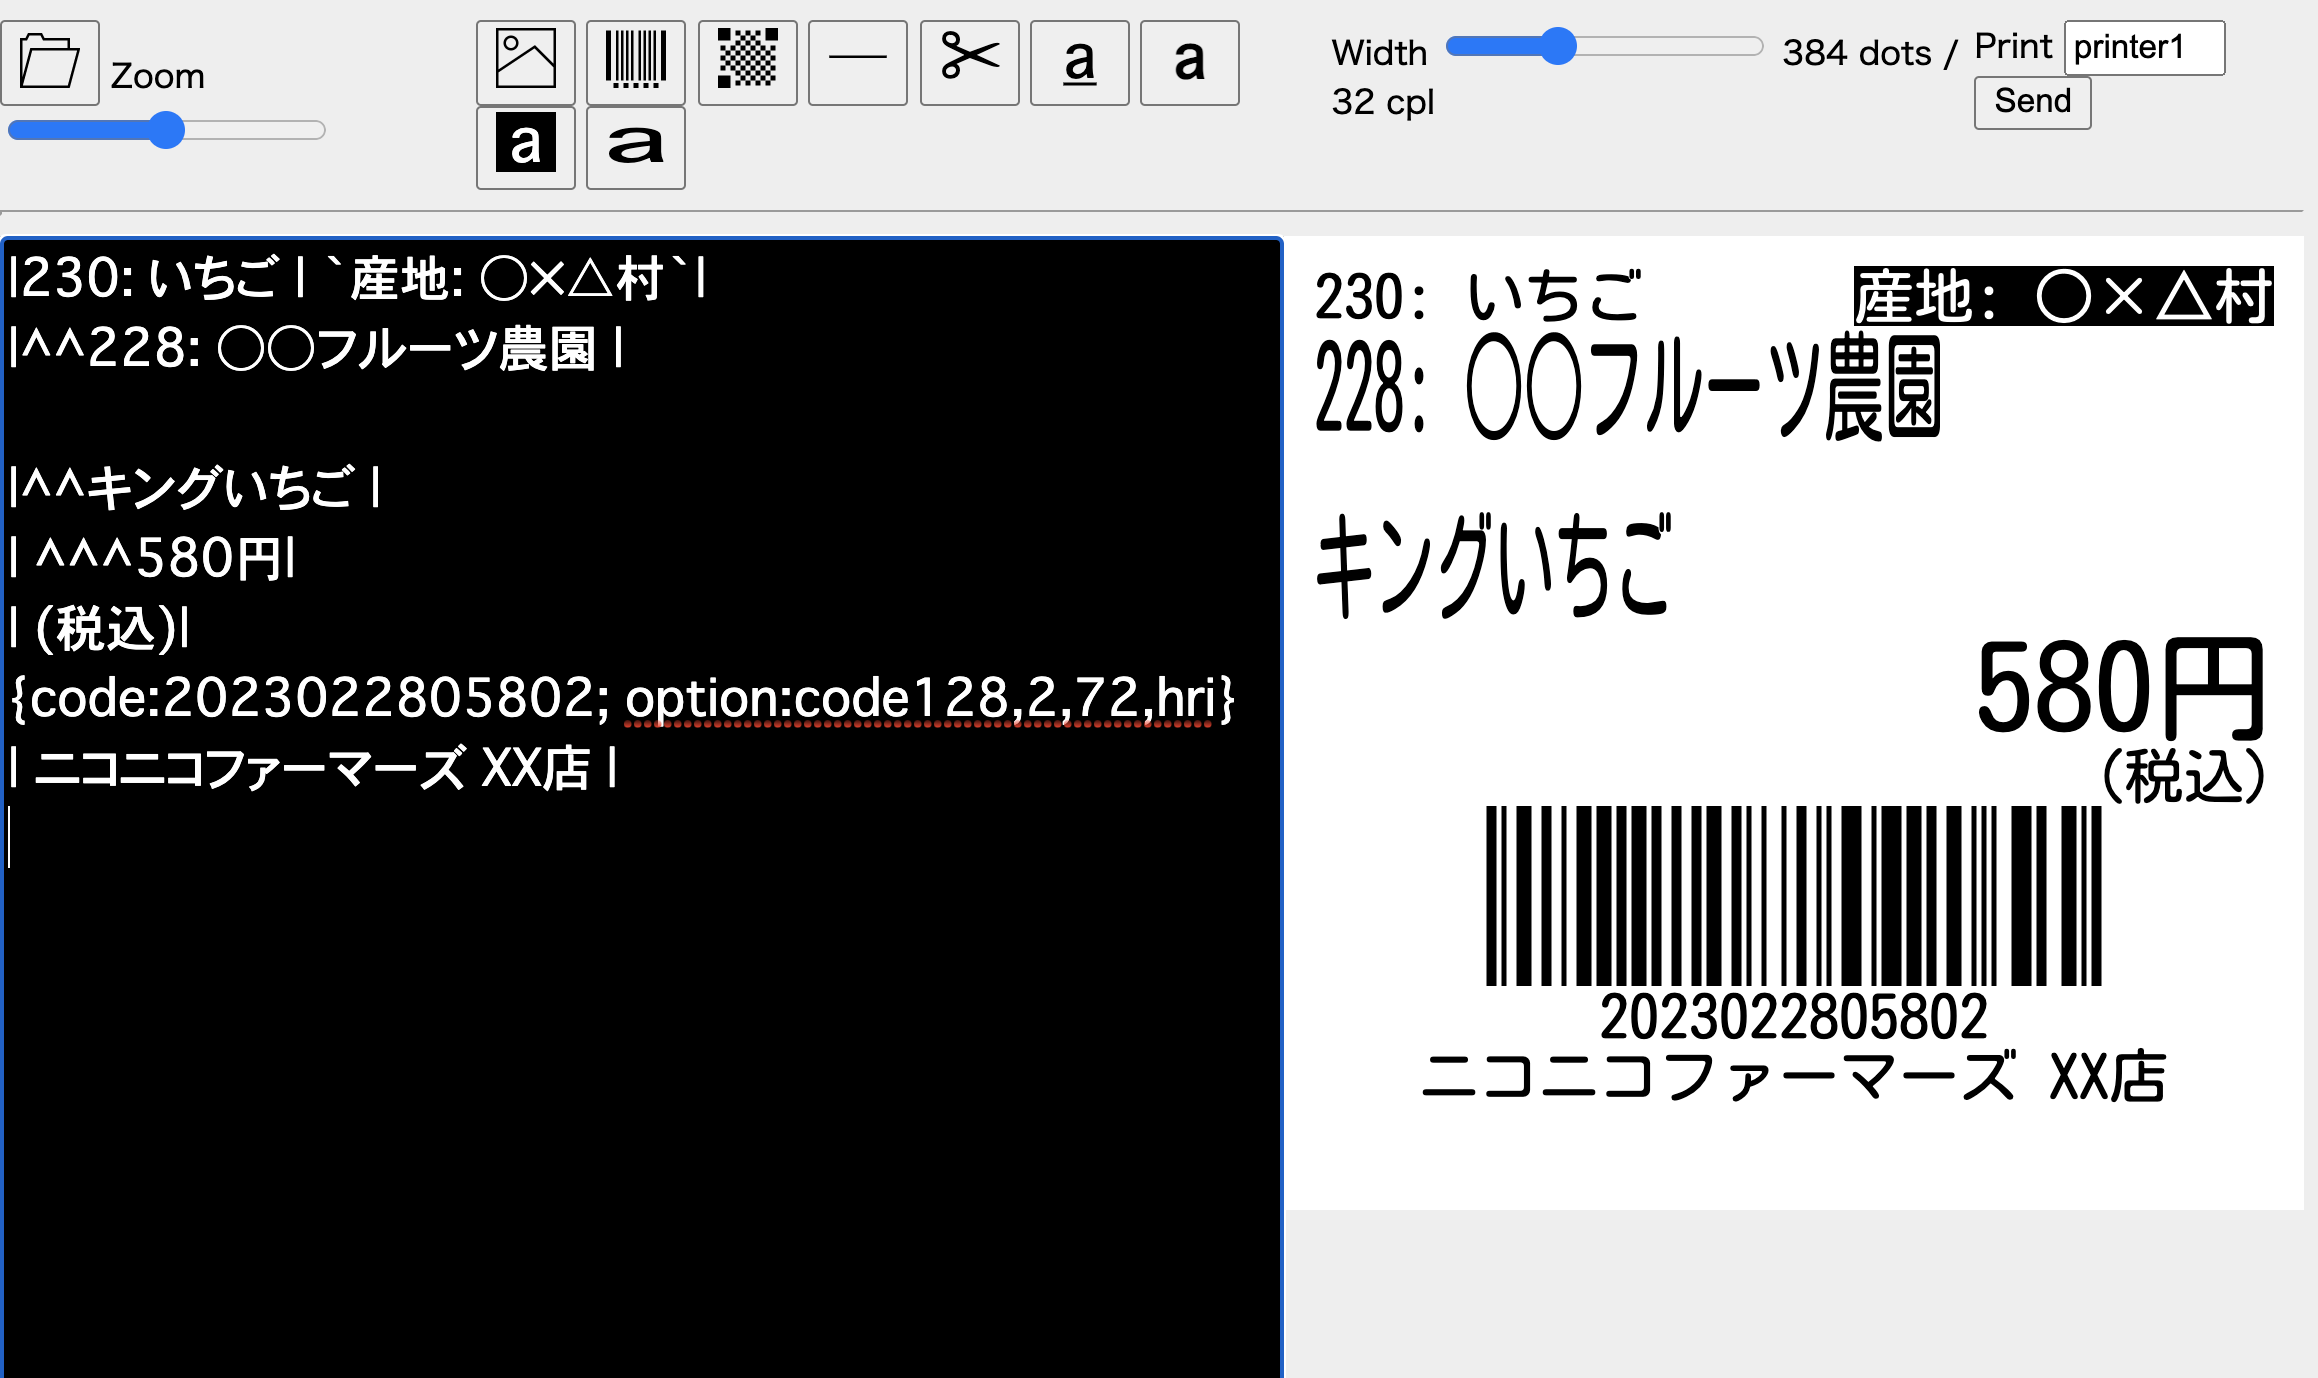Insert a barcode using the barcode icon
Image resolution: width=2318 pixels, height=1378 pixels.
635,60
